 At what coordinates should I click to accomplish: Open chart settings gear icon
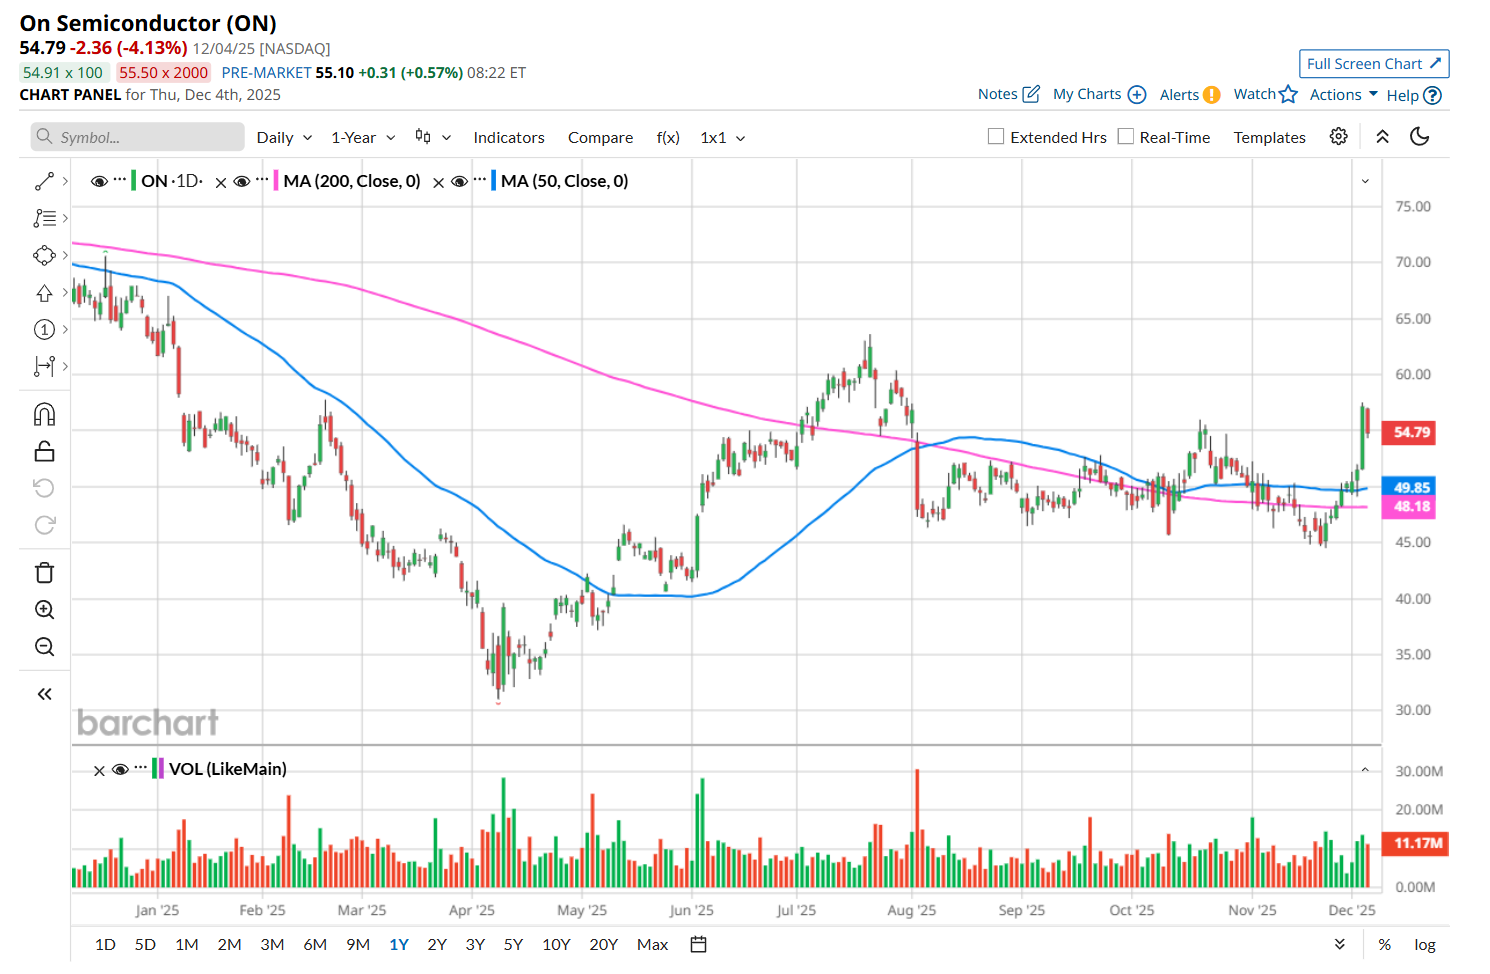tap(1338, 137)
